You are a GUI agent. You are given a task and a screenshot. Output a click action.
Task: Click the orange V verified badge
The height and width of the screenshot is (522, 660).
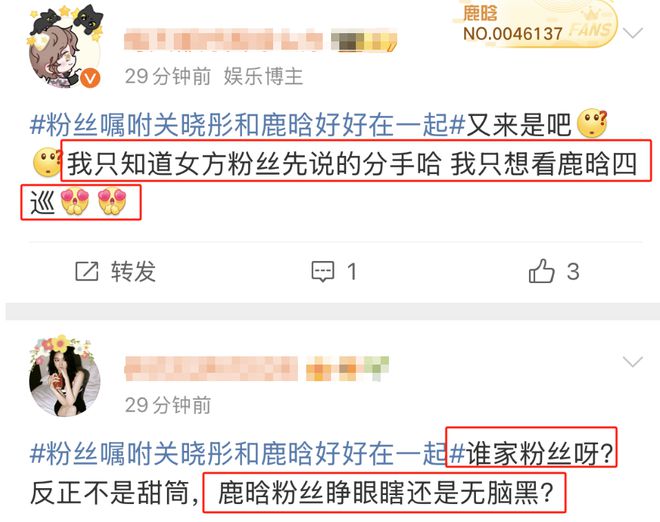(90, 78)
